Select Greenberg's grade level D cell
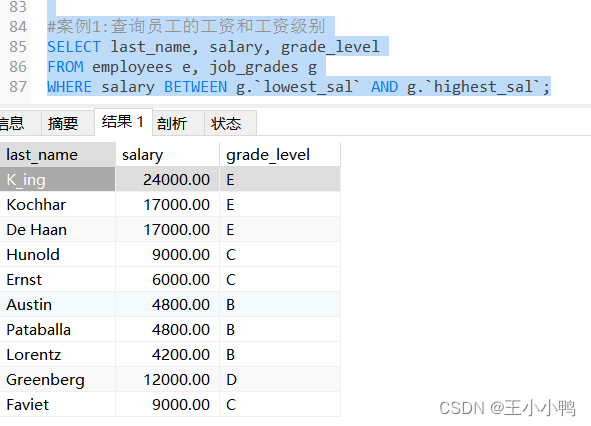Screen dimensions: 591x426 click(280, 379)
